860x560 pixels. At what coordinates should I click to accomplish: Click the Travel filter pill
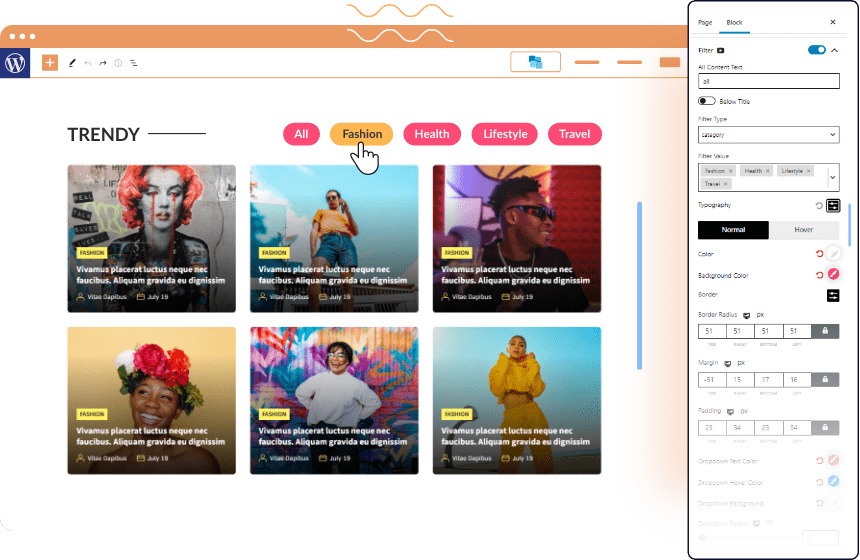coord(574,134)
